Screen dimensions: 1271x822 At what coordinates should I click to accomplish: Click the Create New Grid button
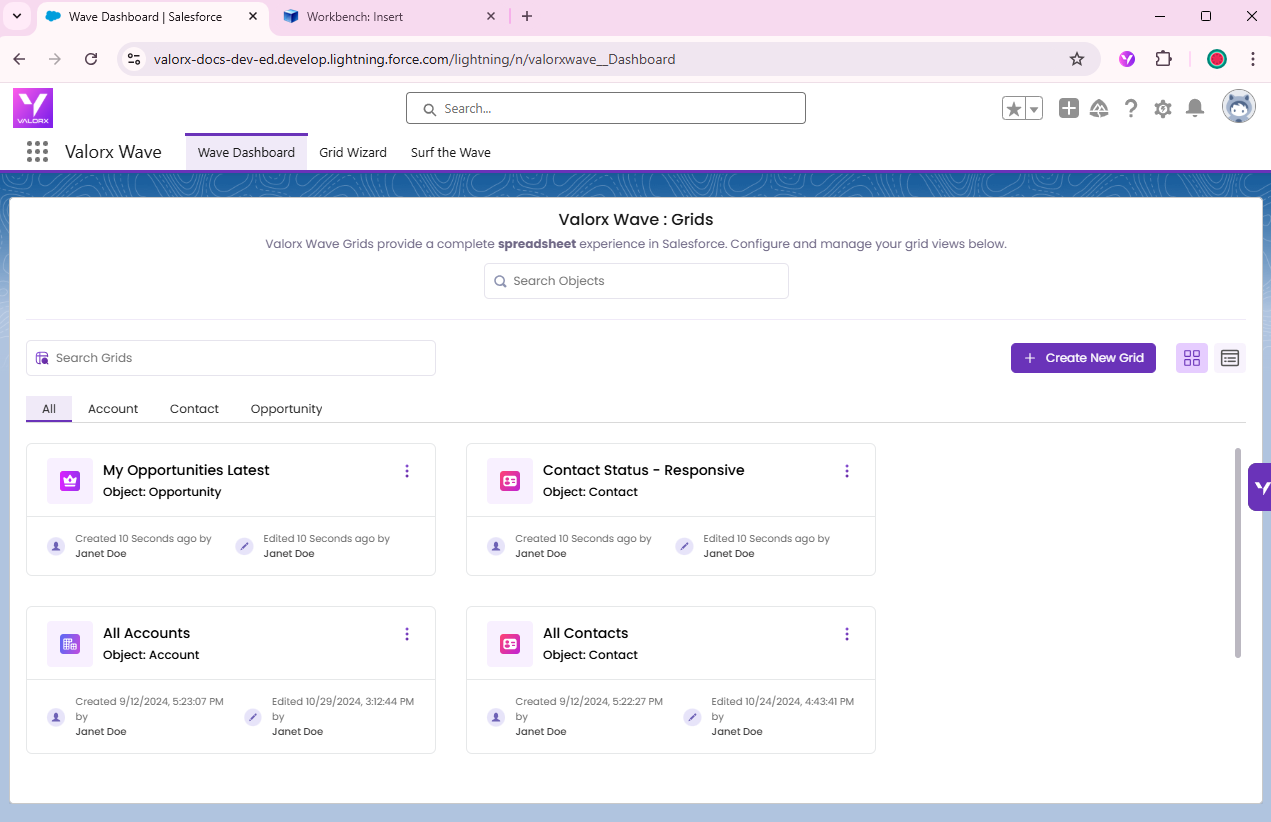click(x=1083, y=358)
